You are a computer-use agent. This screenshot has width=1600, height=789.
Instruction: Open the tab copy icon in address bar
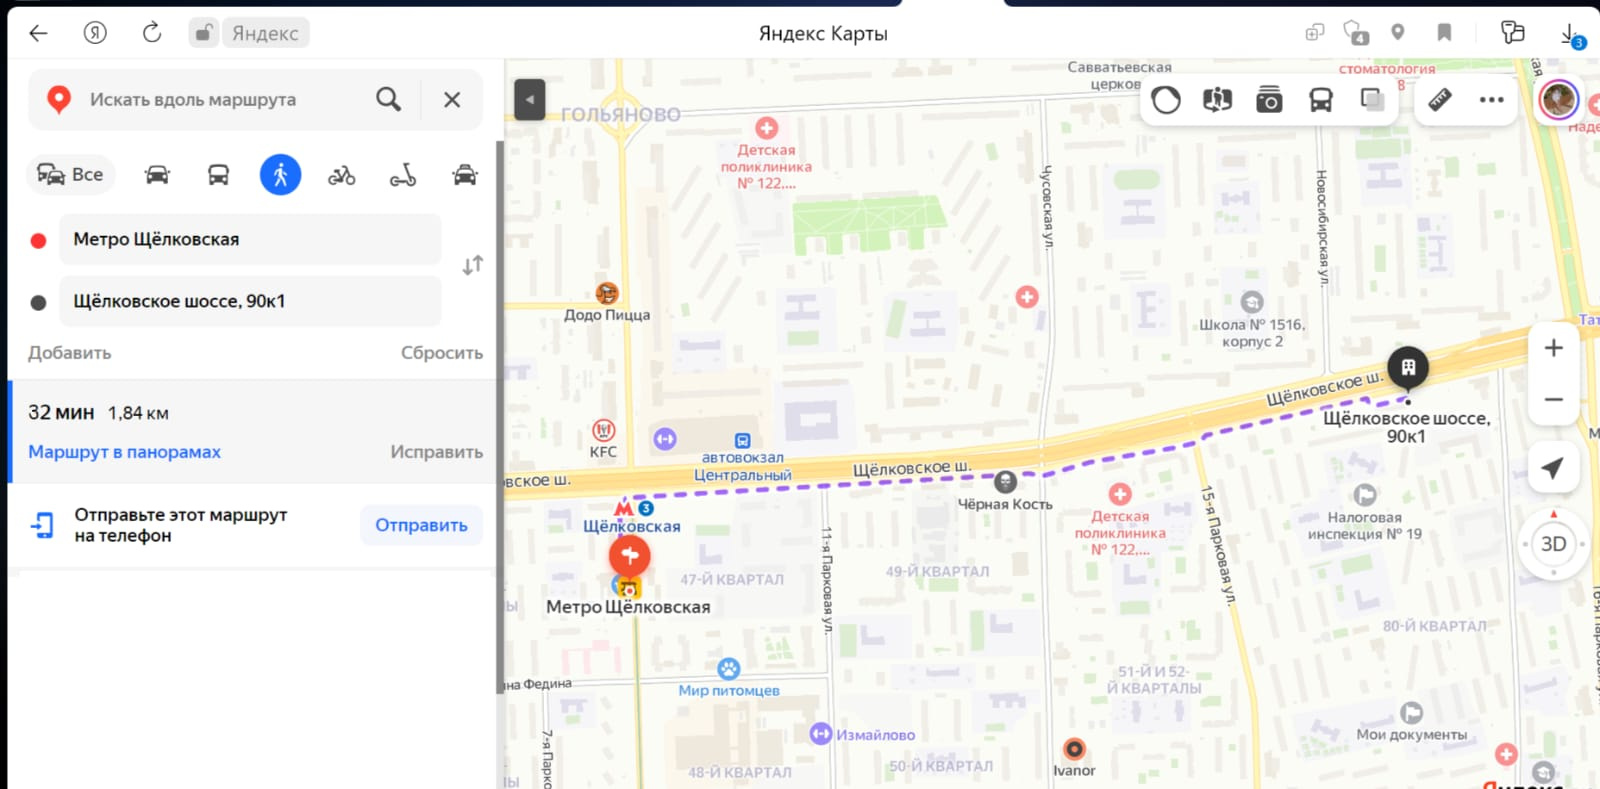click(x=1314, y=33)
